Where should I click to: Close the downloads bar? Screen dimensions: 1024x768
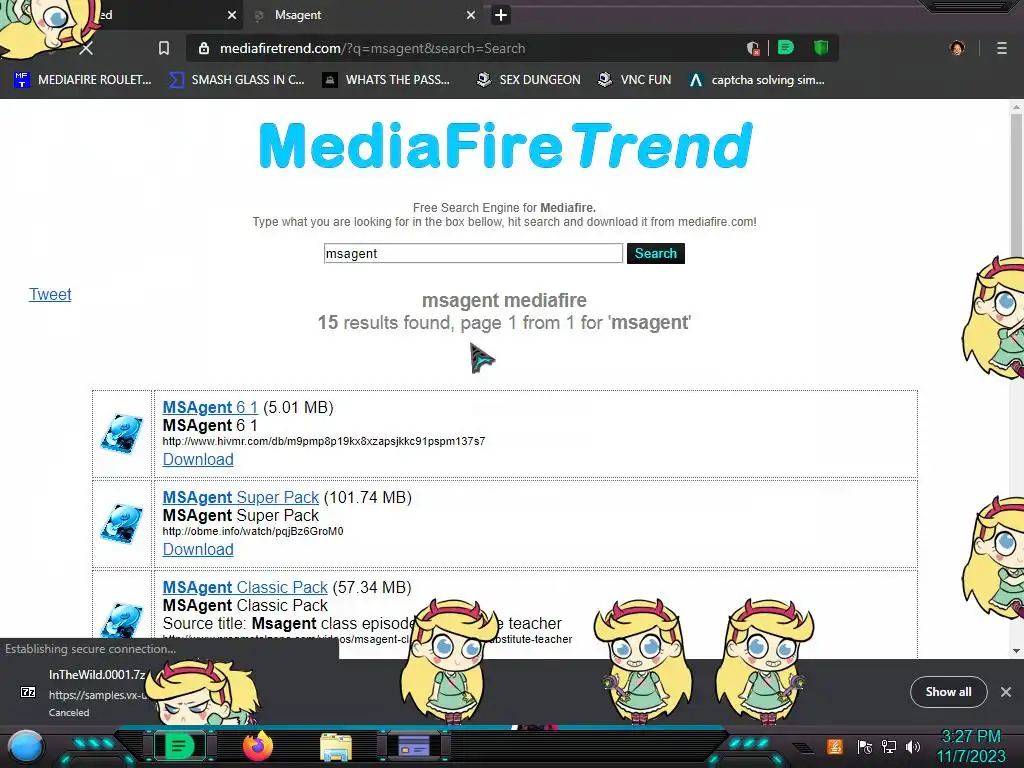[x=1006, y=692]
